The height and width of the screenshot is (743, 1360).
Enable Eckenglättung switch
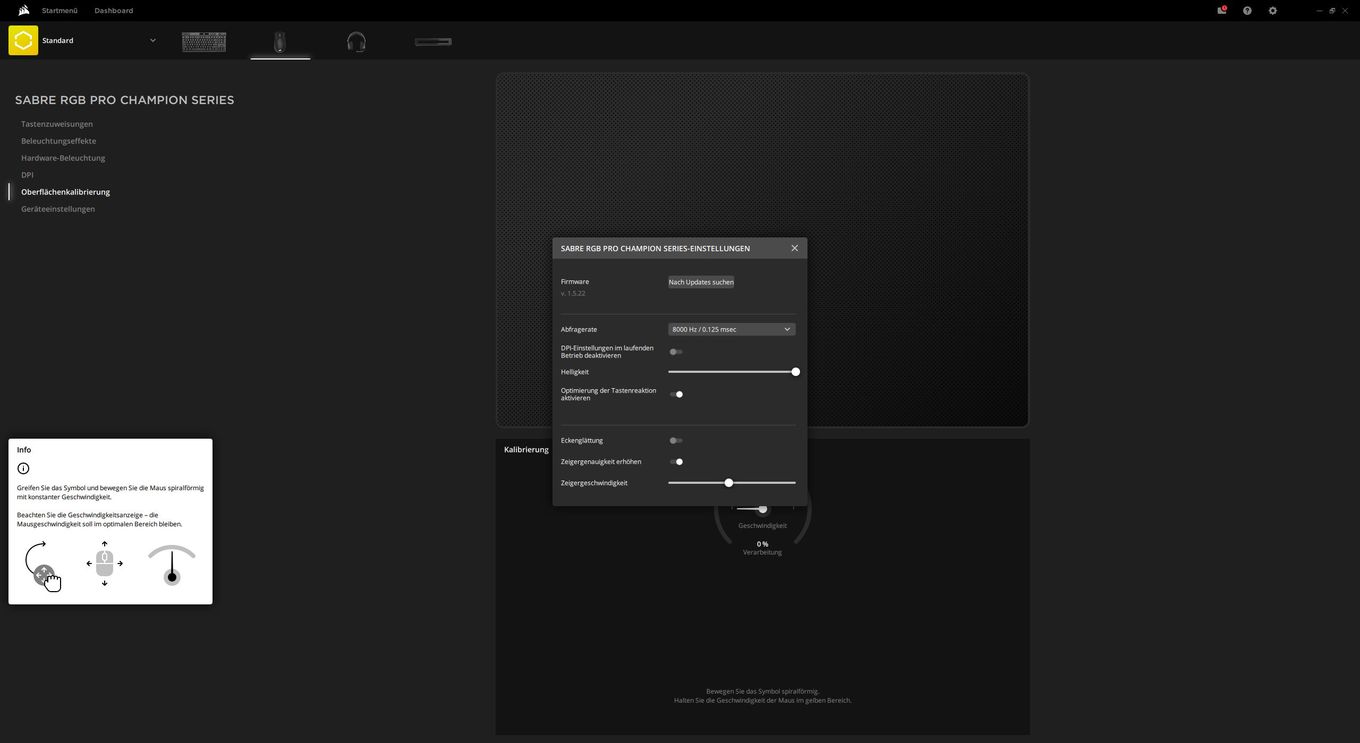676,440
